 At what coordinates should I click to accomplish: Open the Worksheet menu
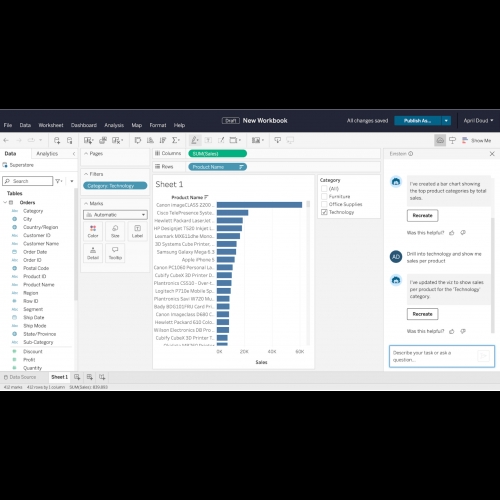click(51, 125)
